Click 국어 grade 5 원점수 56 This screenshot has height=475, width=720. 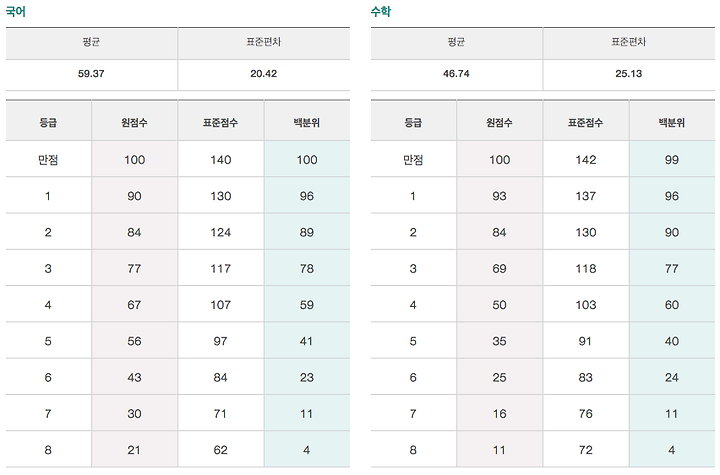point(134,341)
